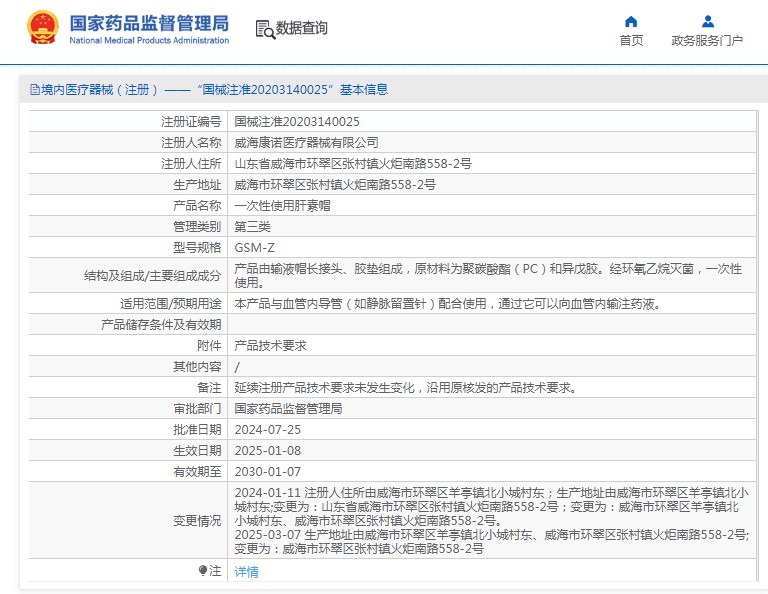The image size is (768, 594).
Task: Select expiry date 2030-01-07
Action: [267, 472]
